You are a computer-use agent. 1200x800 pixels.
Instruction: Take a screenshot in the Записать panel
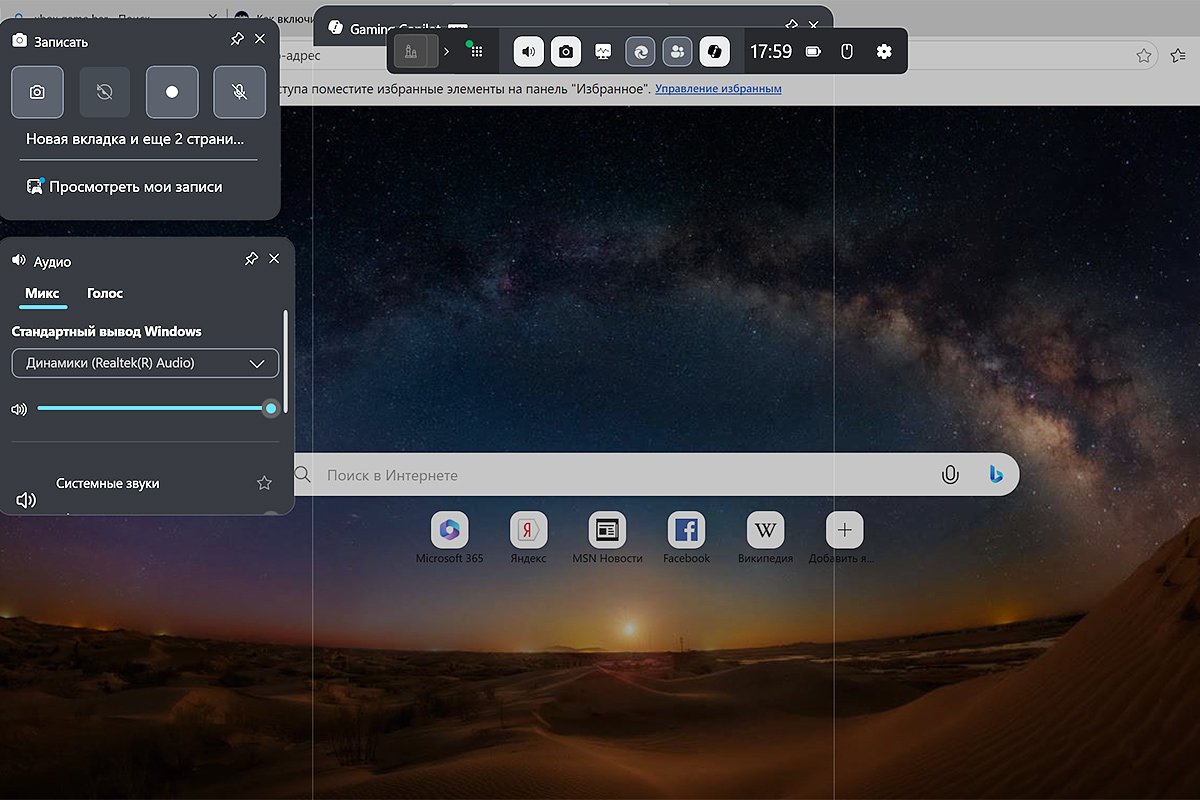tap(37, 92)
